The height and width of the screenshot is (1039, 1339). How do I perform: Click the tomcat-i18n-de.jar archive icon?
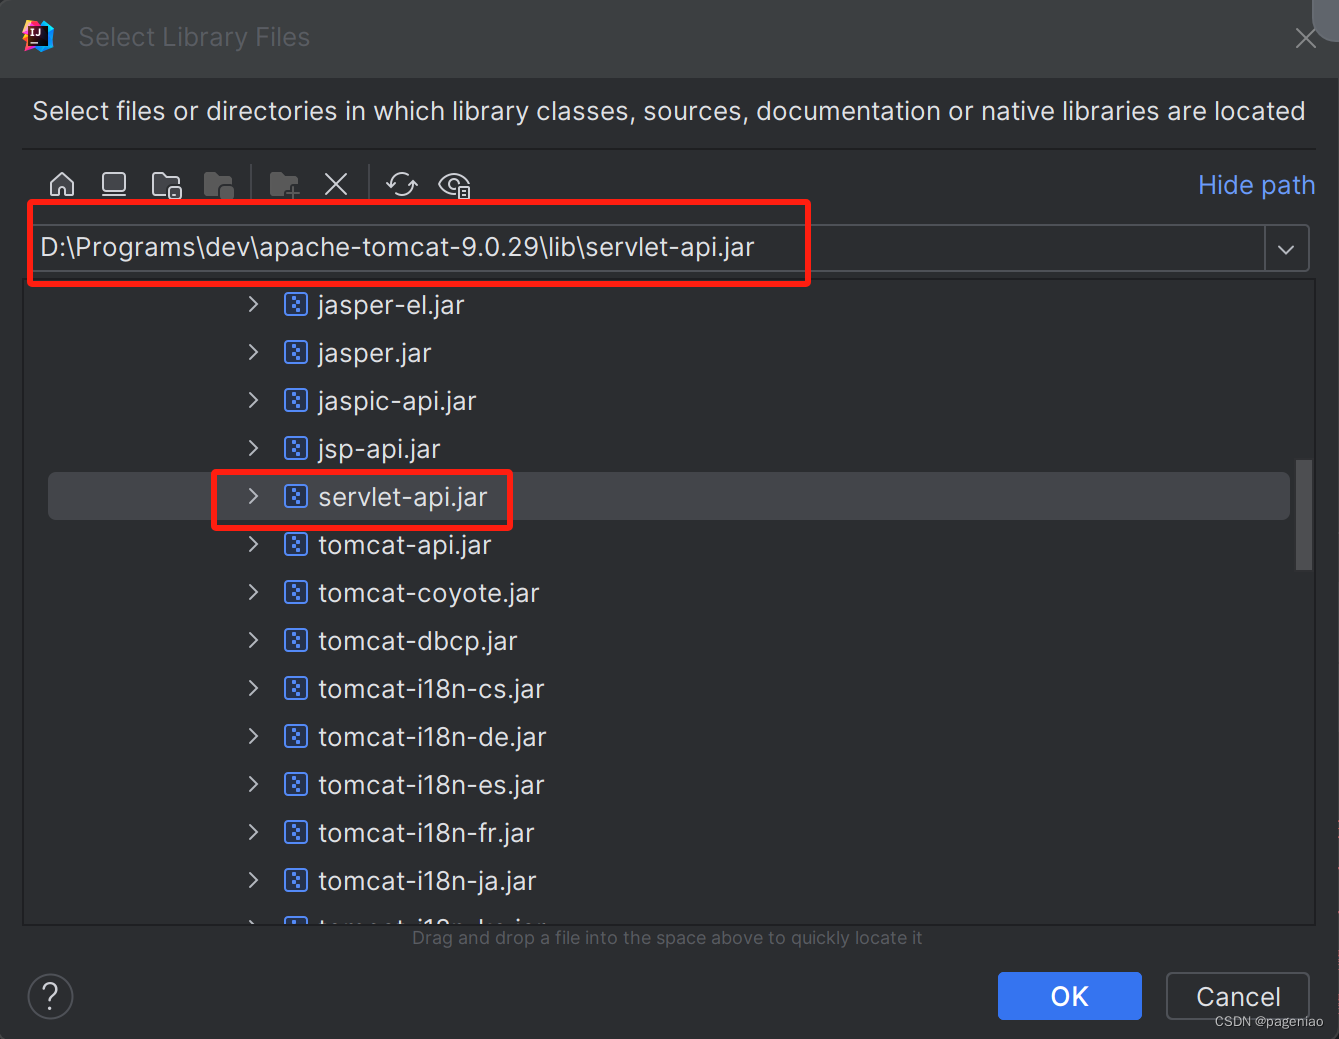[296, 736]
